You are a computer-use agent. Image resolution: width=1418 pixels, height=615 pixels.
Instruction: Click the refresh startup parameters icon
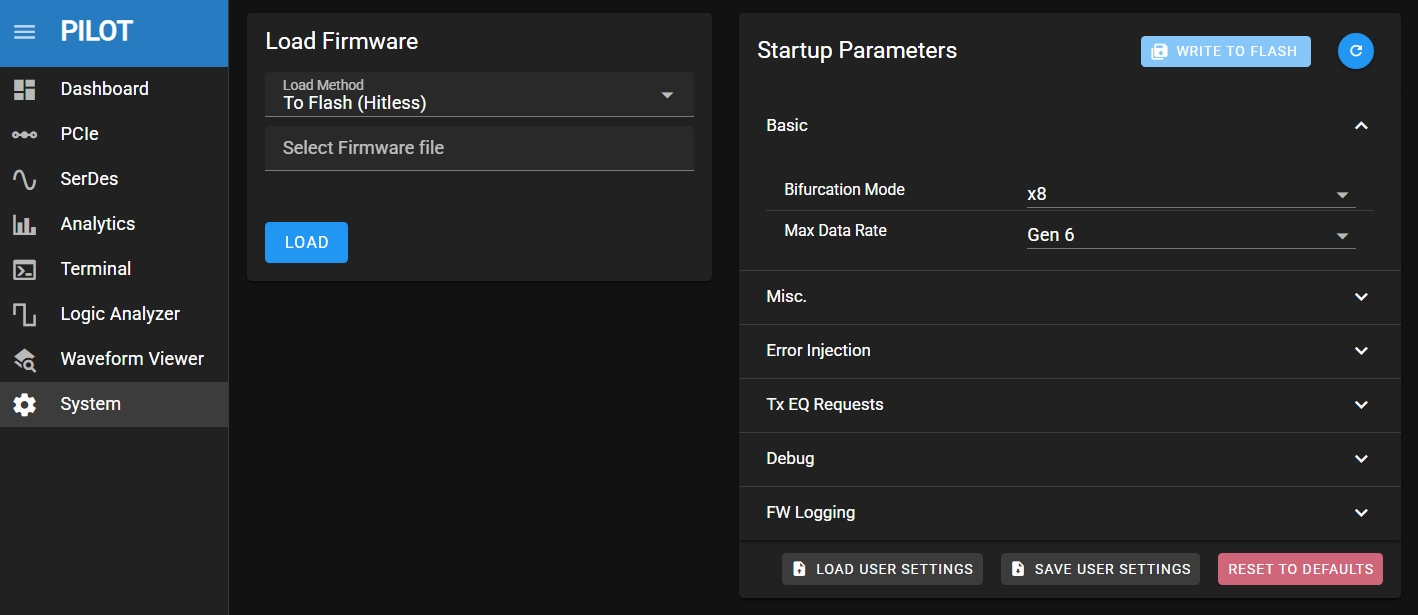coord(1355,51)
